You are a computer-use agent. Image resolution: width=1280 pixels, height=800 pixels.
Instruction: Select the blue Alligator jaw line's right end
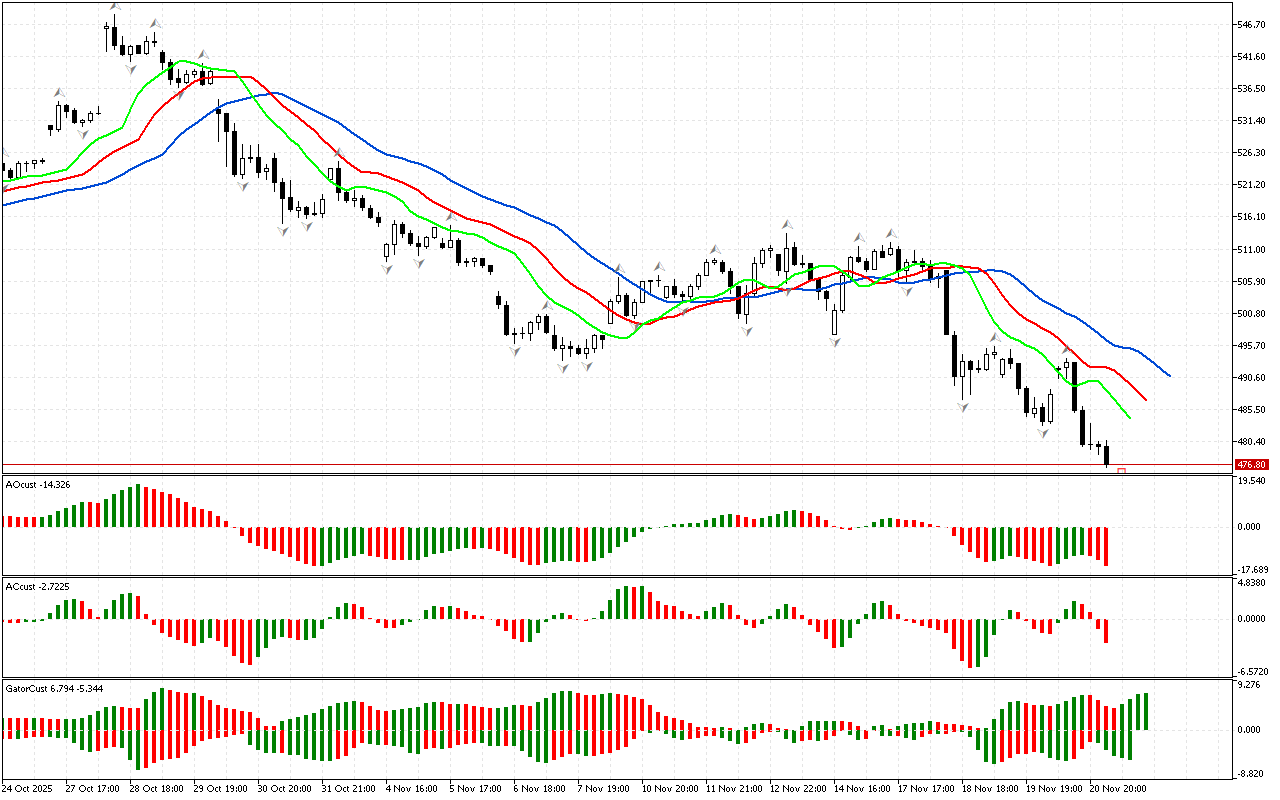pyautogui.click(x=1168, y=375)
